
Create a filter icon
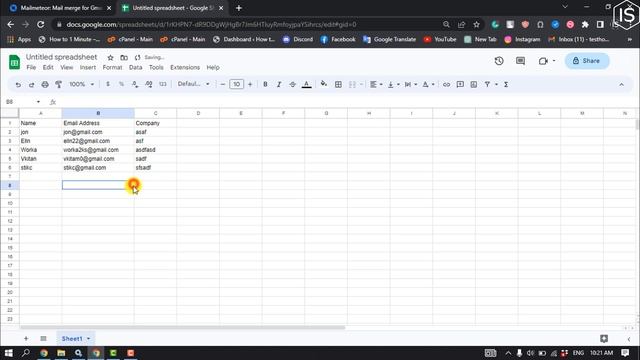tap(487, 84)
